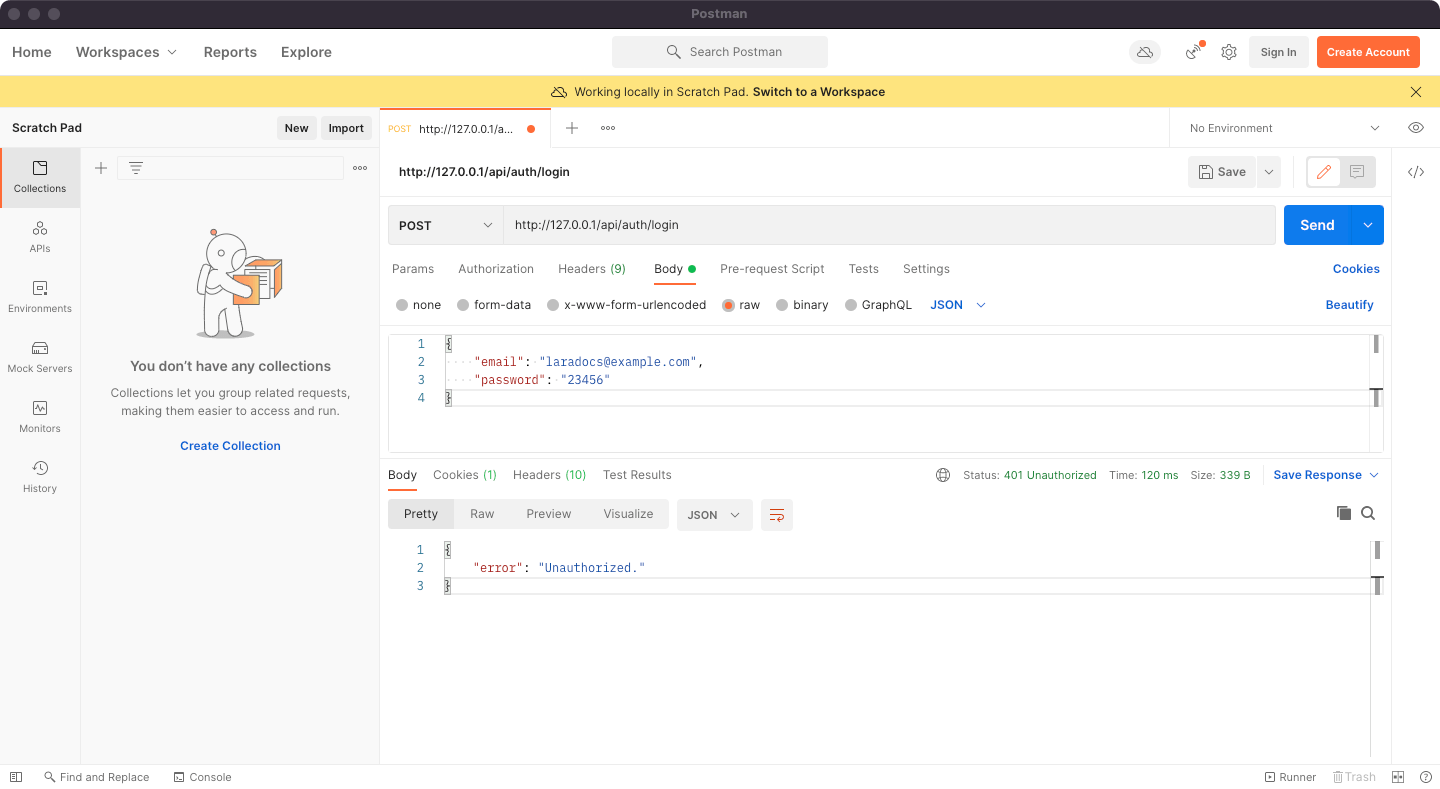
Task: Click the response wrap lines icon
Action: tap(777, 515)
